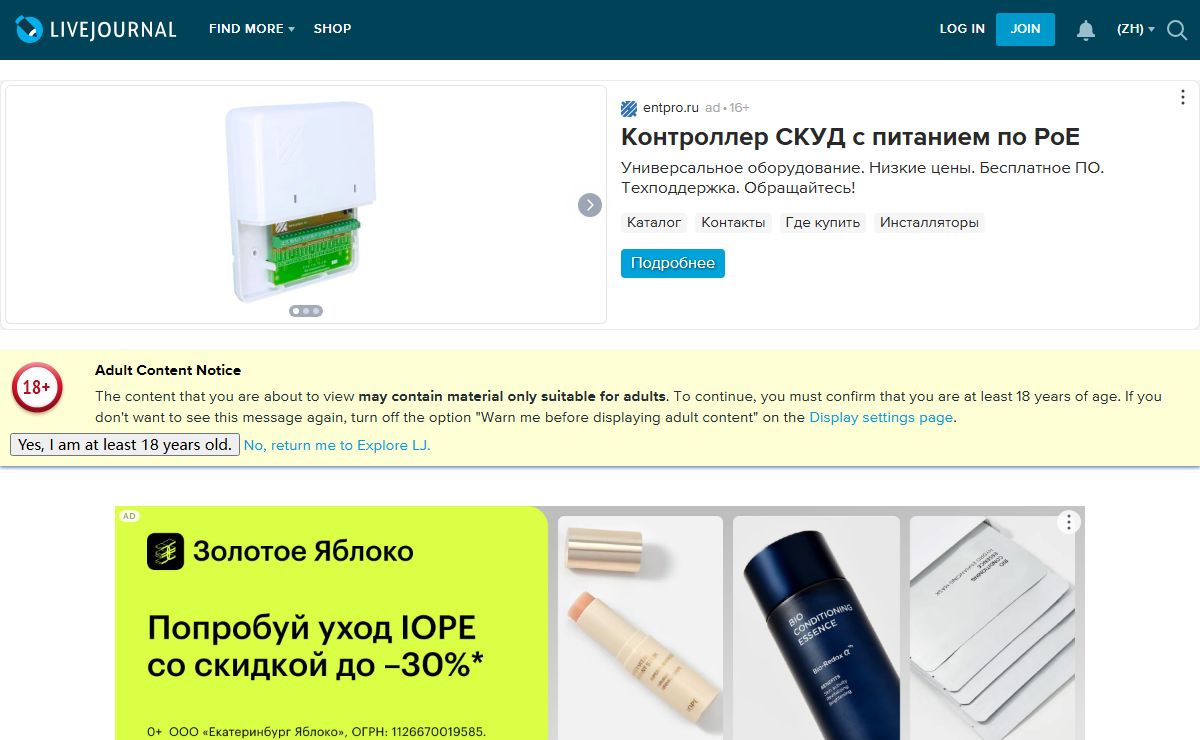1200x740 pixels.
Task: Open the SHOP menu item
Action: pyautogui.click(x=332, y=29)
